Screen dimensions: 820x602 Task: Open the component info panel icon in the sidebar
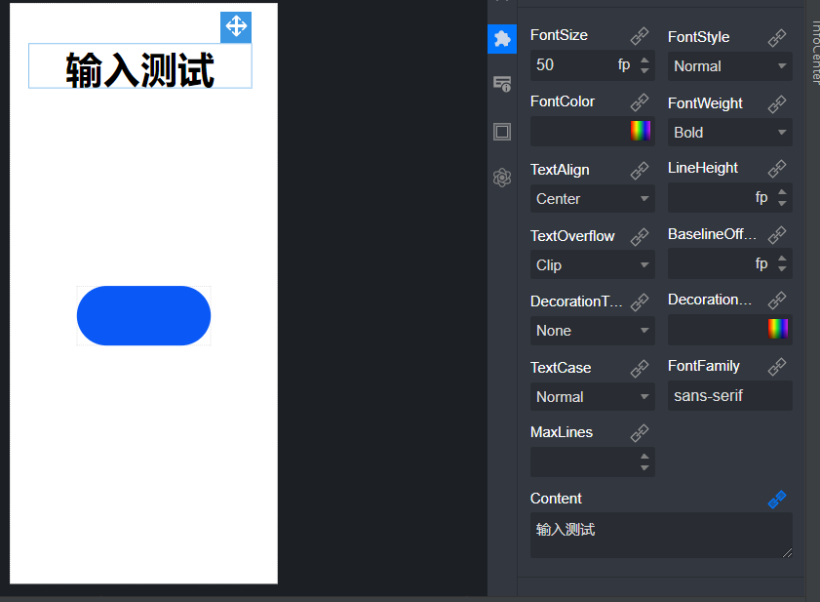point(502,84)
